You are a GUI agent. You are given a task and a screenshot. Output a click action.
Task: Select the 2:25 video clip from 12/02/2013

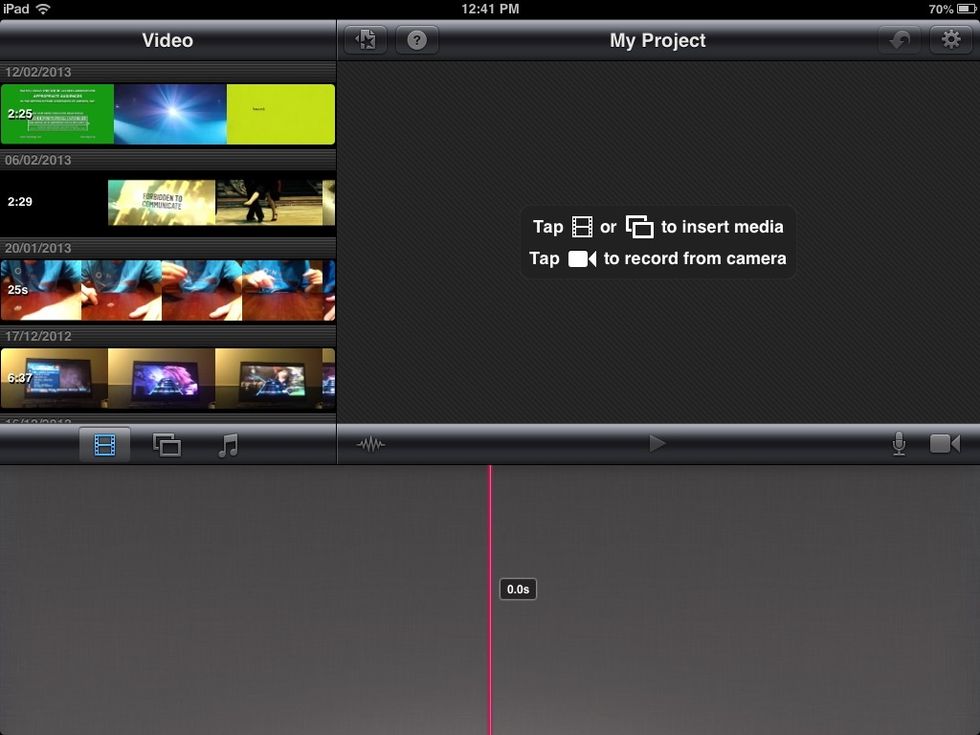(168, 114)
